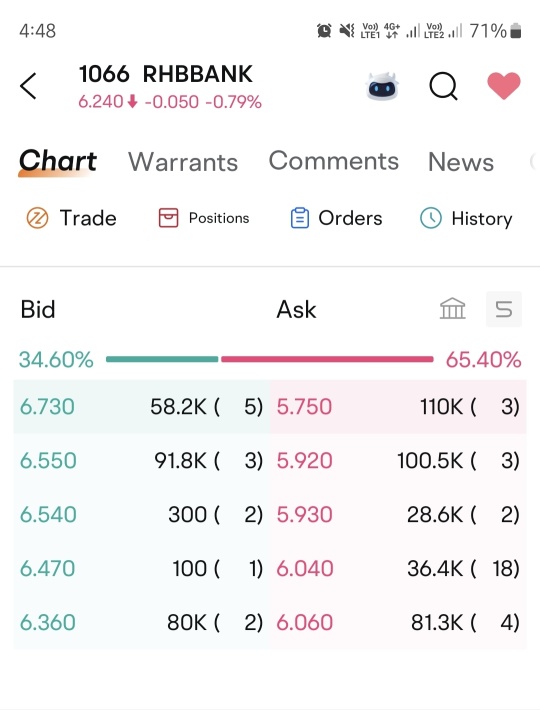Tap bid price 6.360
This screenshot has height=717, width=540.
coord(48,622)
